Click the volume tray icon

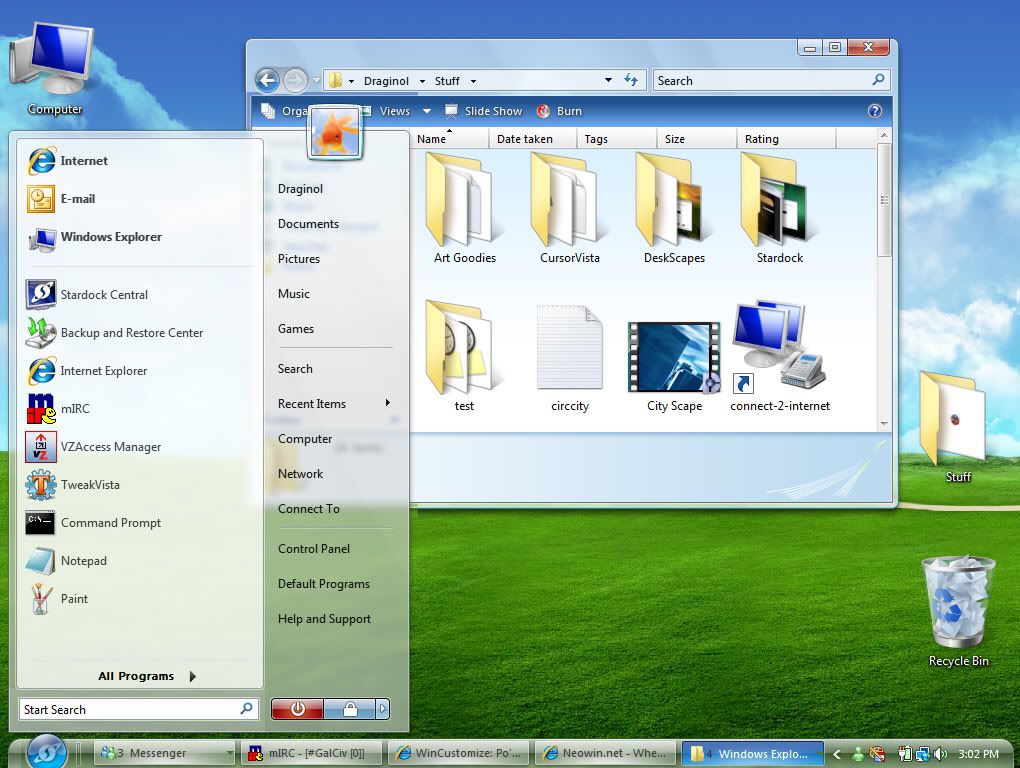[940, 754]
